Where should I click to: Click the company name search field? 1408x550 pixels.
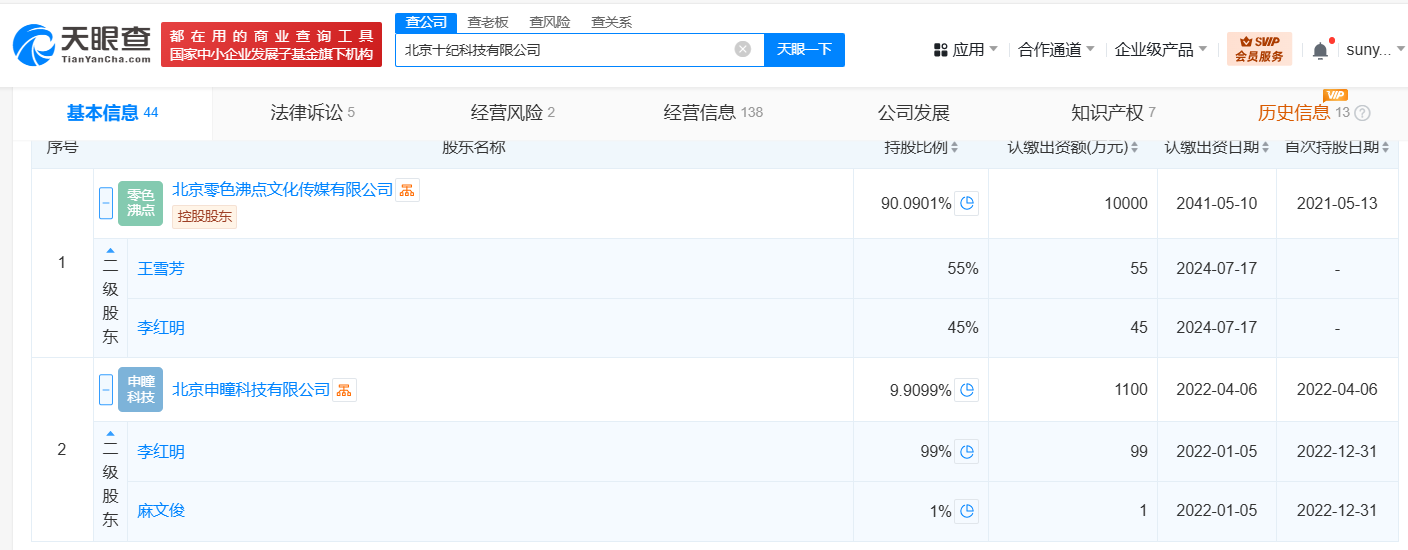(x=565, y=49)
